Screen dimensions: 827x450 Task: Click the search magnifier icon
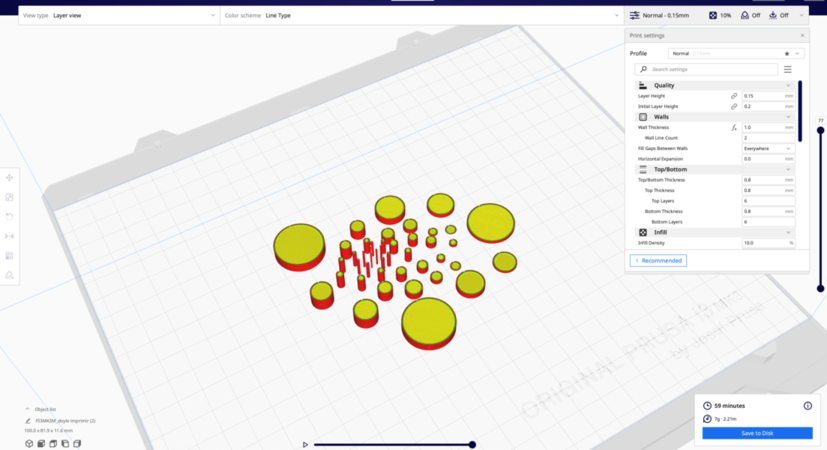pyautogui.click(x=643, y=69)
